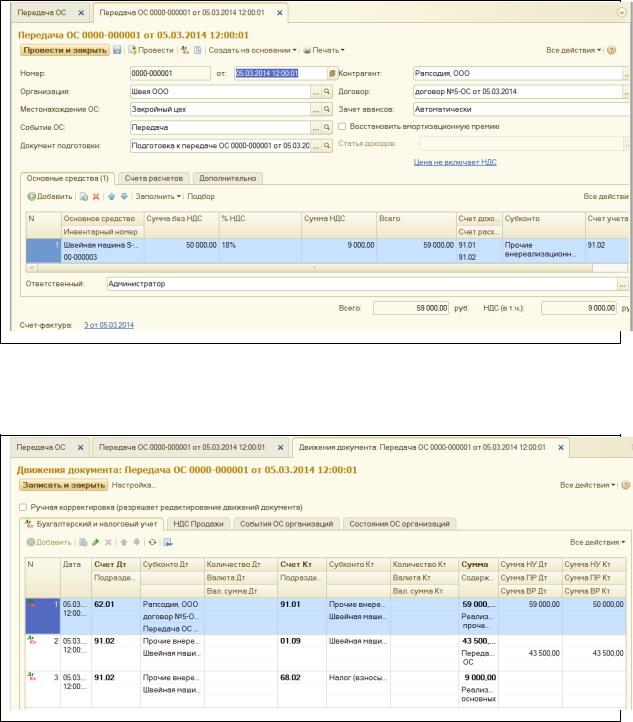Open selection (...) for Местонахождение ОС field
633x722 pixels.
(x=316, y=110)
